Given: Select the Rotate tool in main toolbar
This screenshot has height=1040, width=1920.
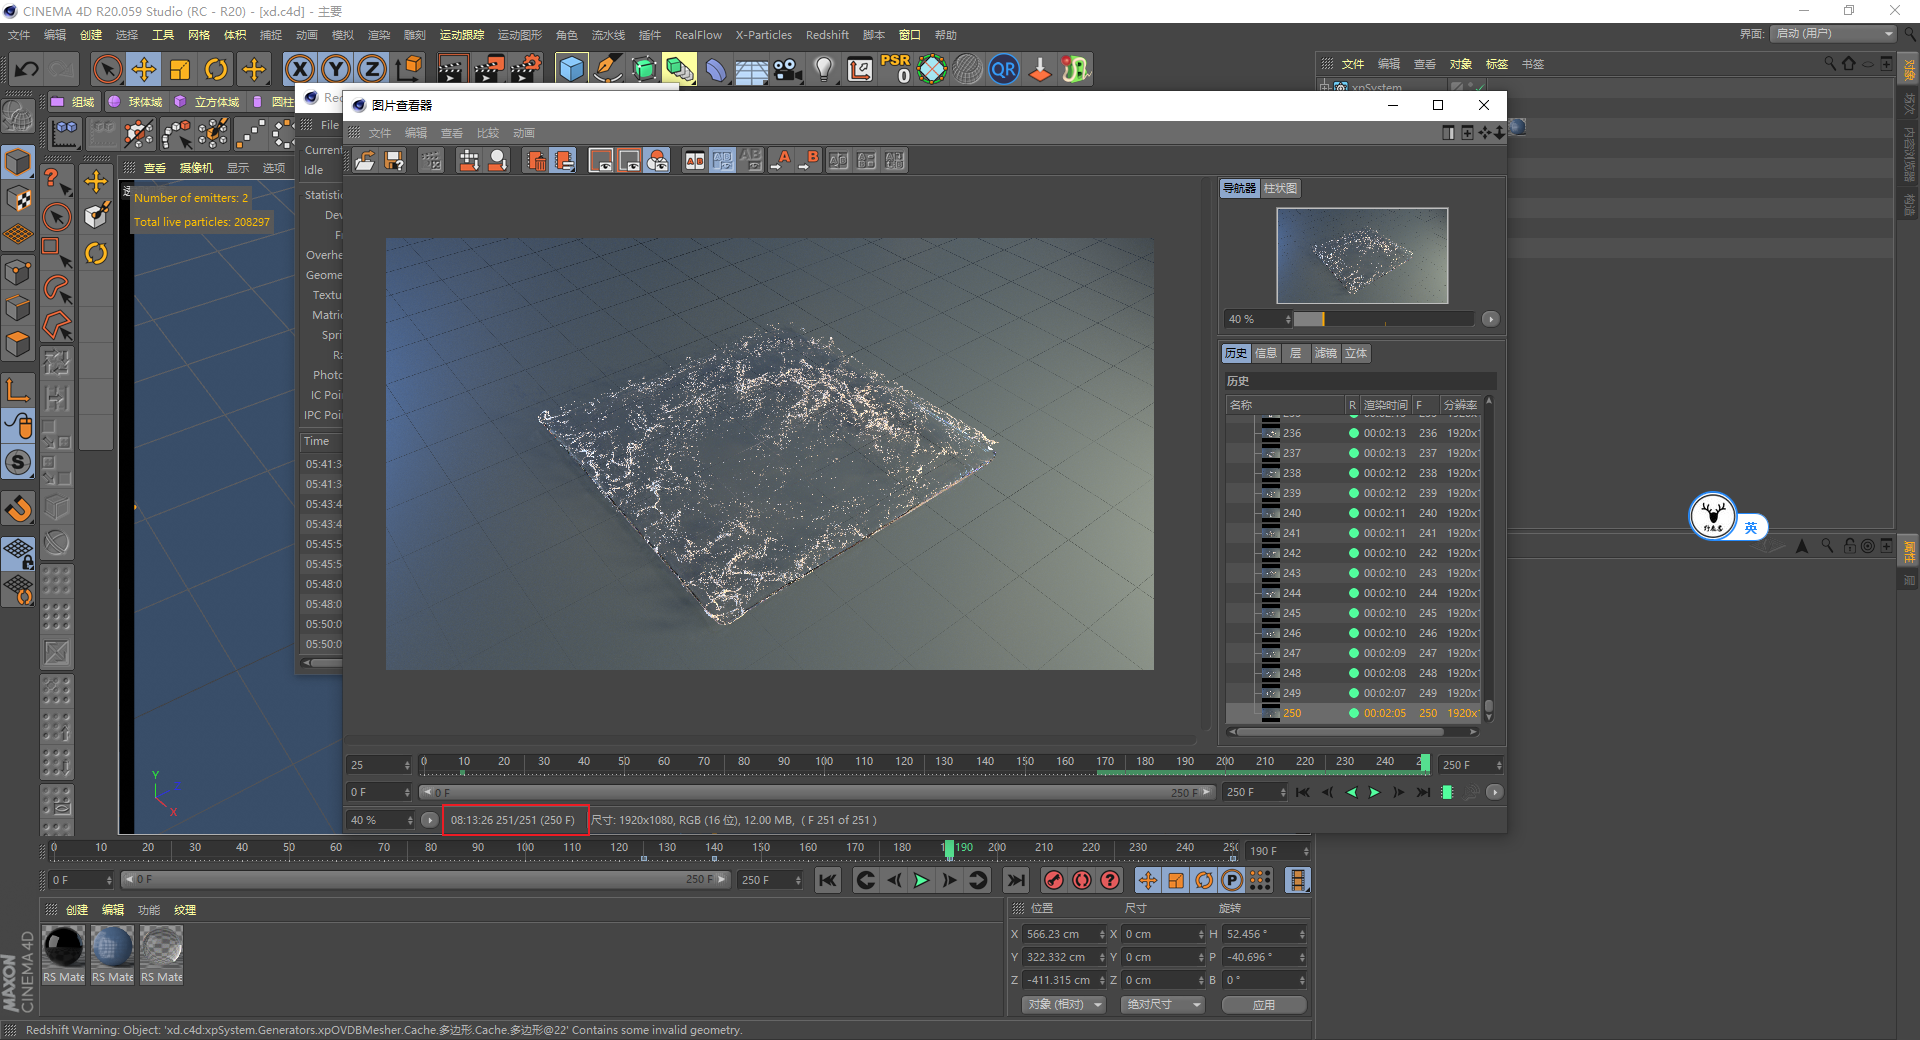Looking at the screenshot, I should 216,69.
